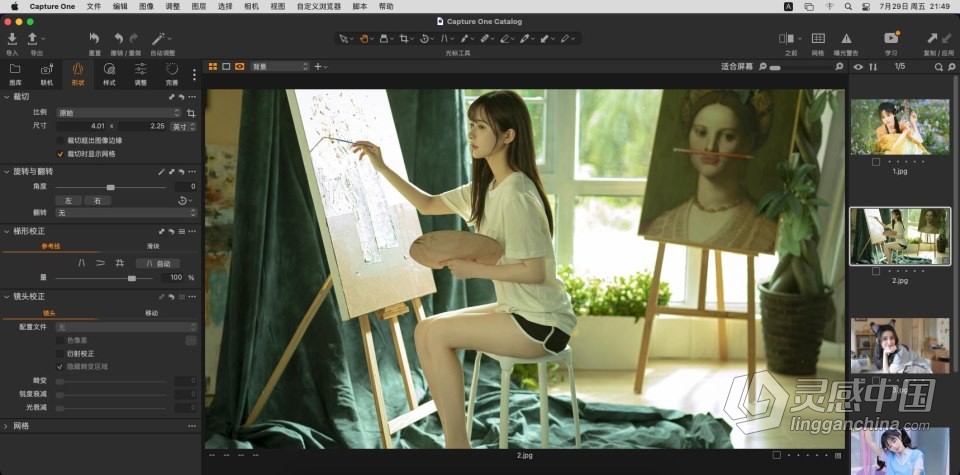Screen dimensions: 960x475
Task: Click the copy adjustments arrow icon
Action: (932, 39)
